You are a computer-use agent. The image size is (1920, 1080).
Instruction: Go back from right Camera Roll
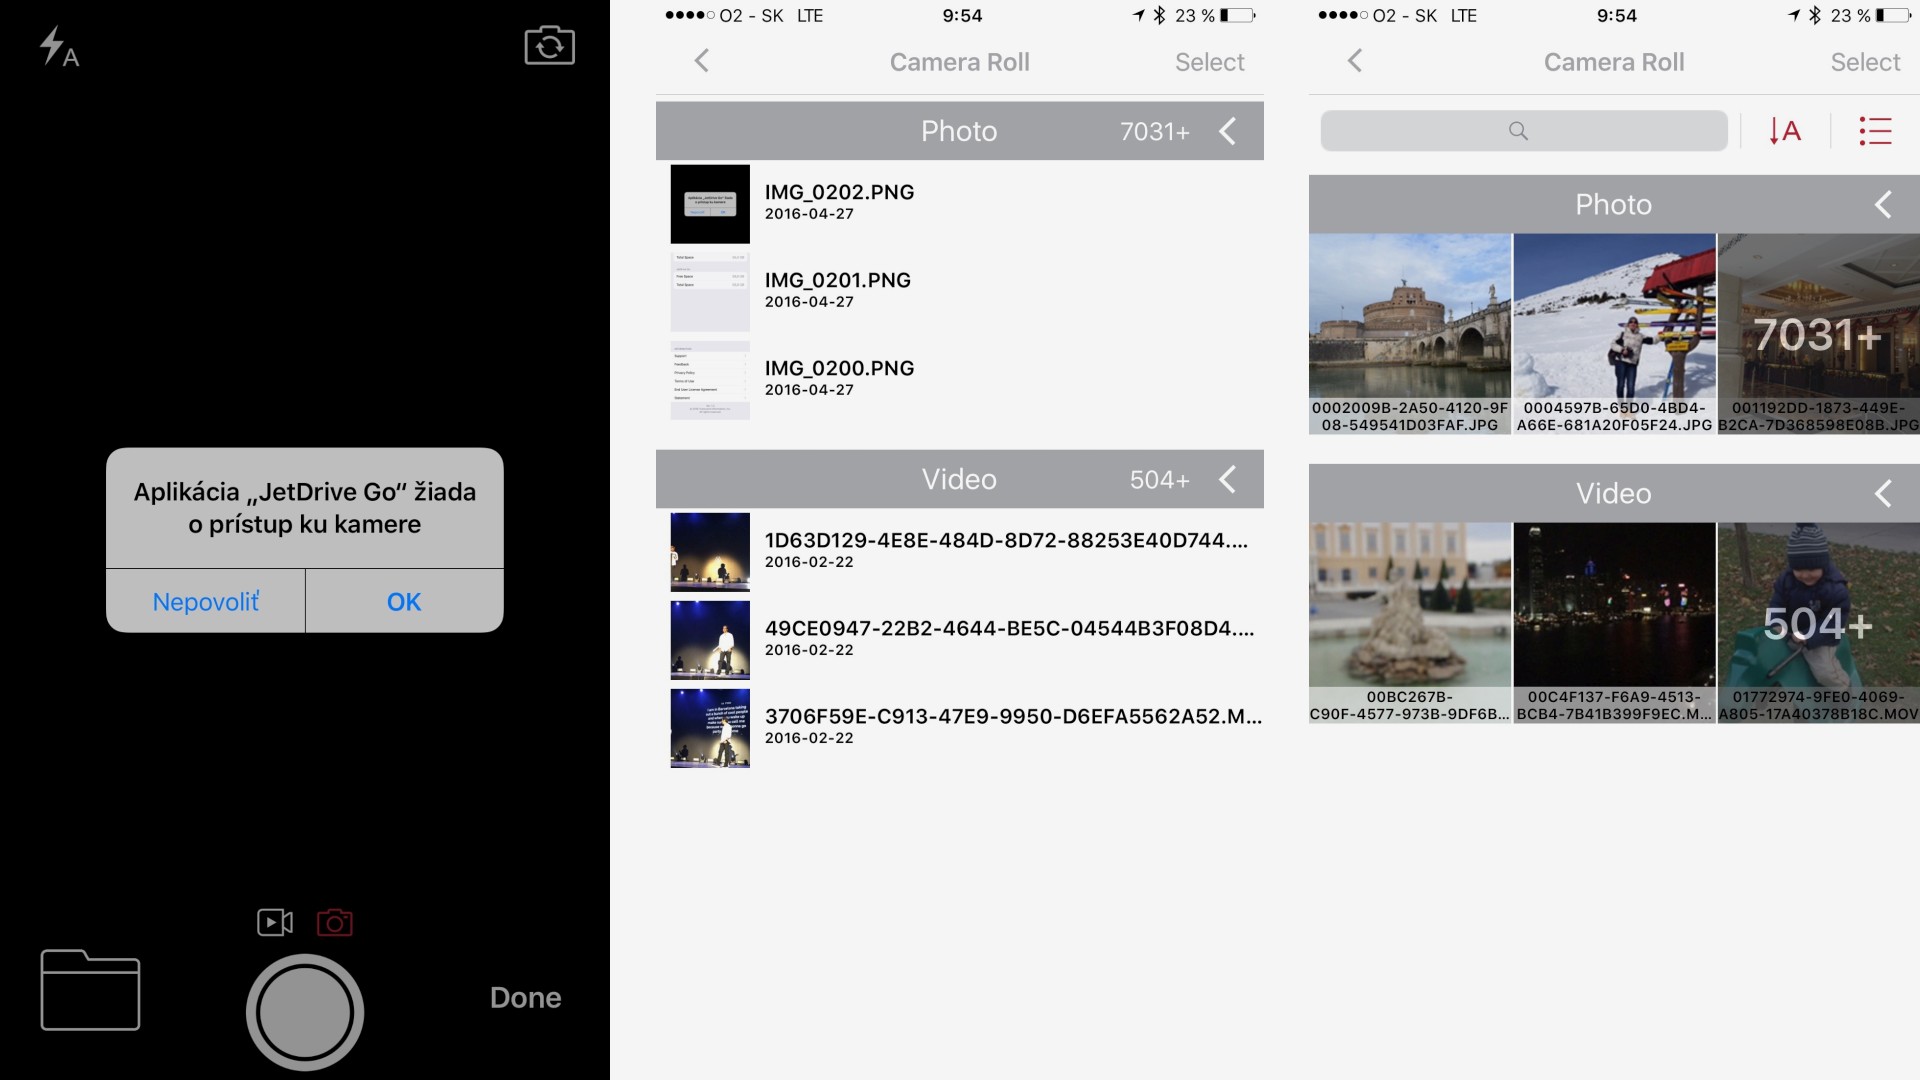(x=1355, y=61)
